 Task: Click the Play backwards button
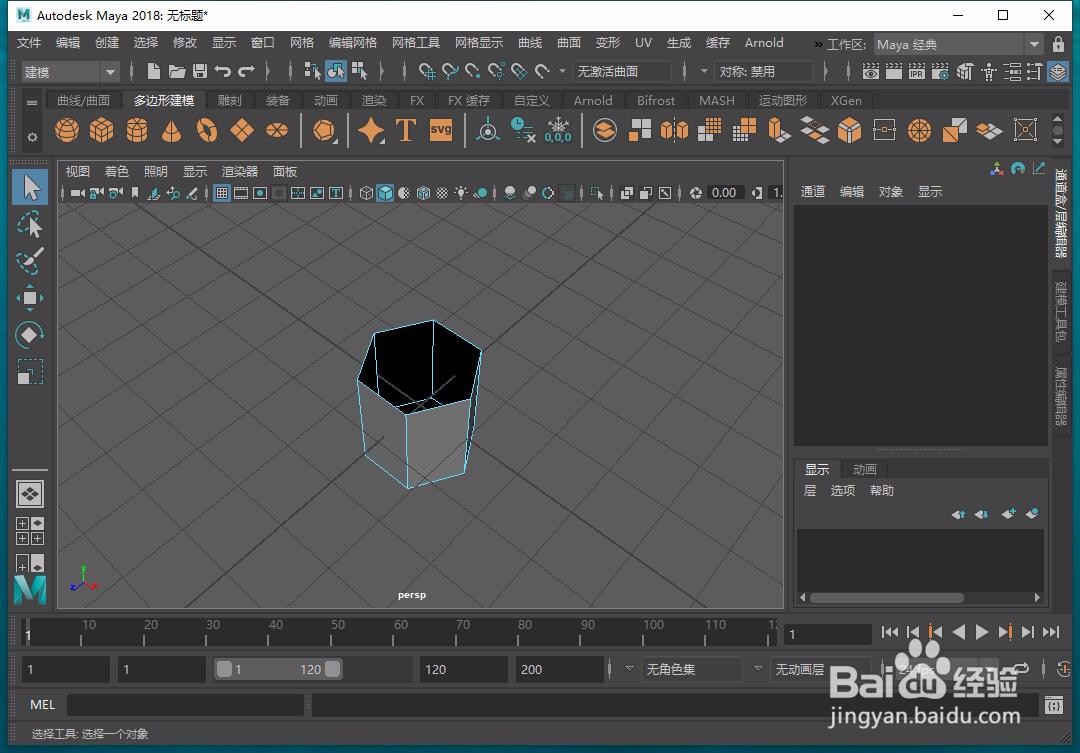[x=958, y=632]
